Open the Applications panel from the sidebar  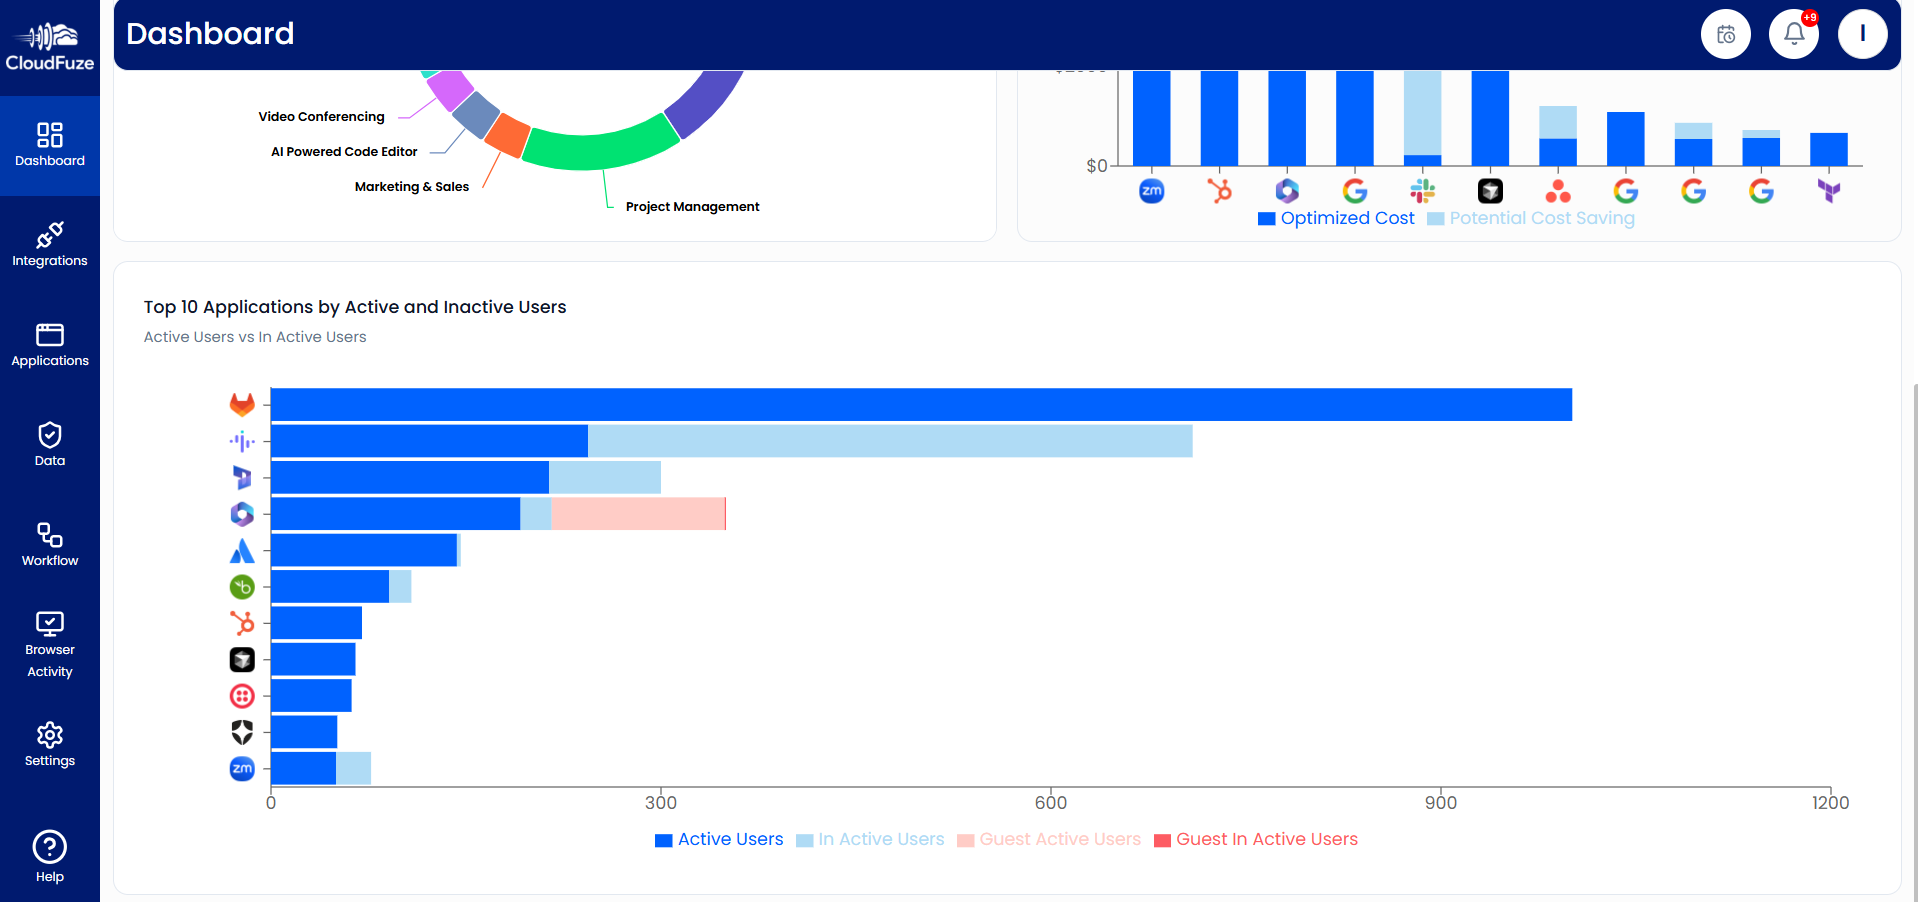[x=49, y=345]
